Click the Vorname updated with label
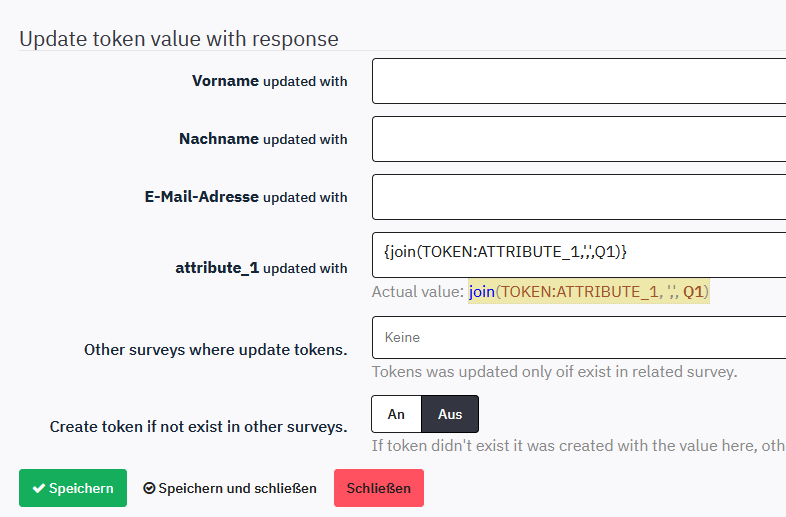Image resolution: width=786 pixels, height=517 pixels. (x=269, y=81)
